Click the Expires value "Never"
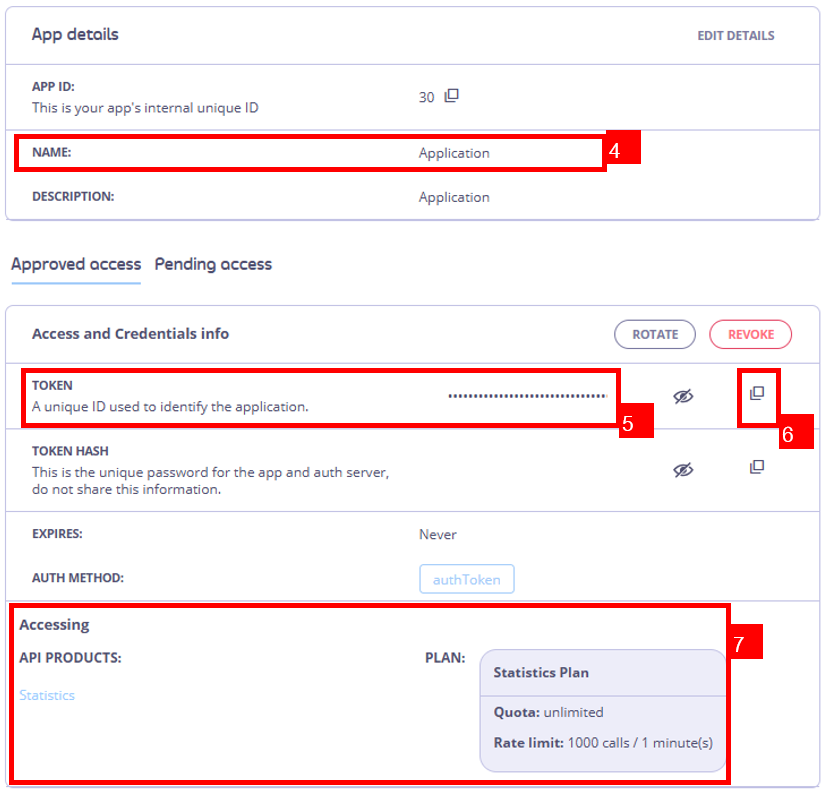 tap(438, 534)
